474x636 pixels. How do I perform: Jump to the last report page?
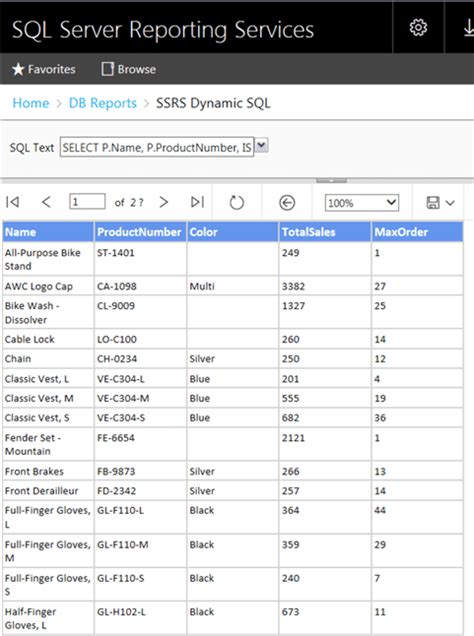pyautogui.click(x=197, y=202)
